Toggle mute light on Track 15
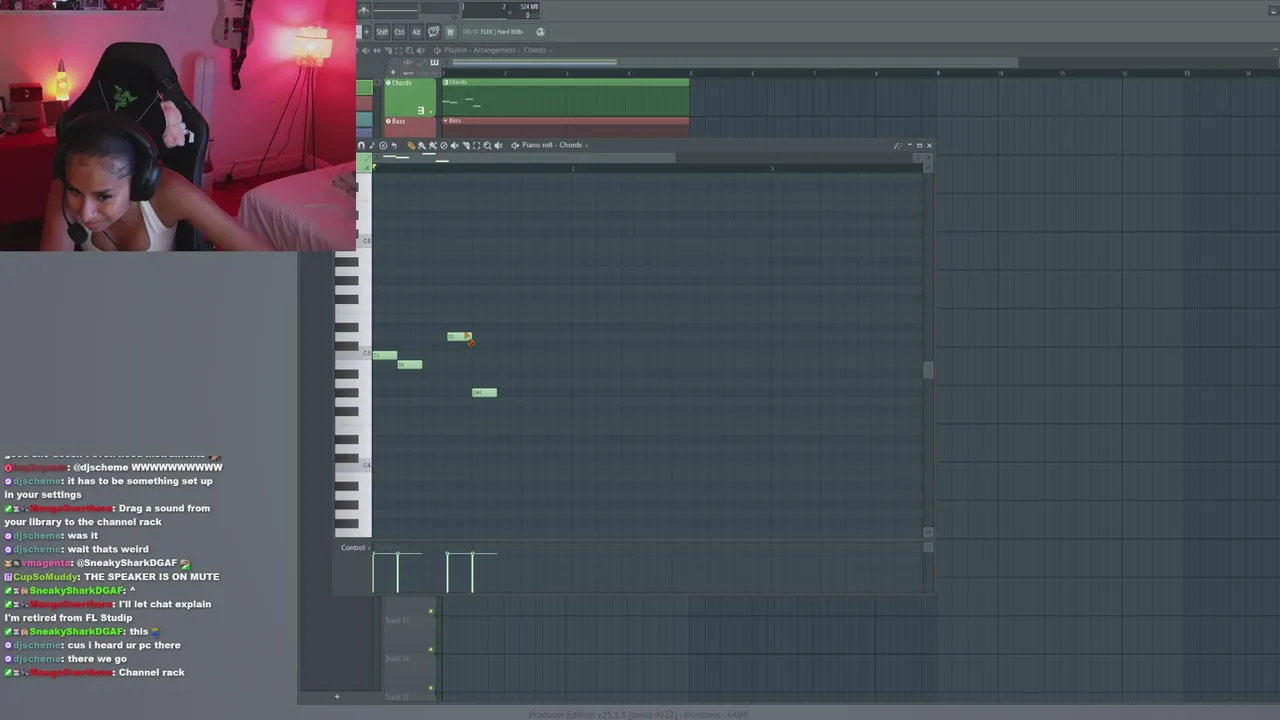 point(431,611)
